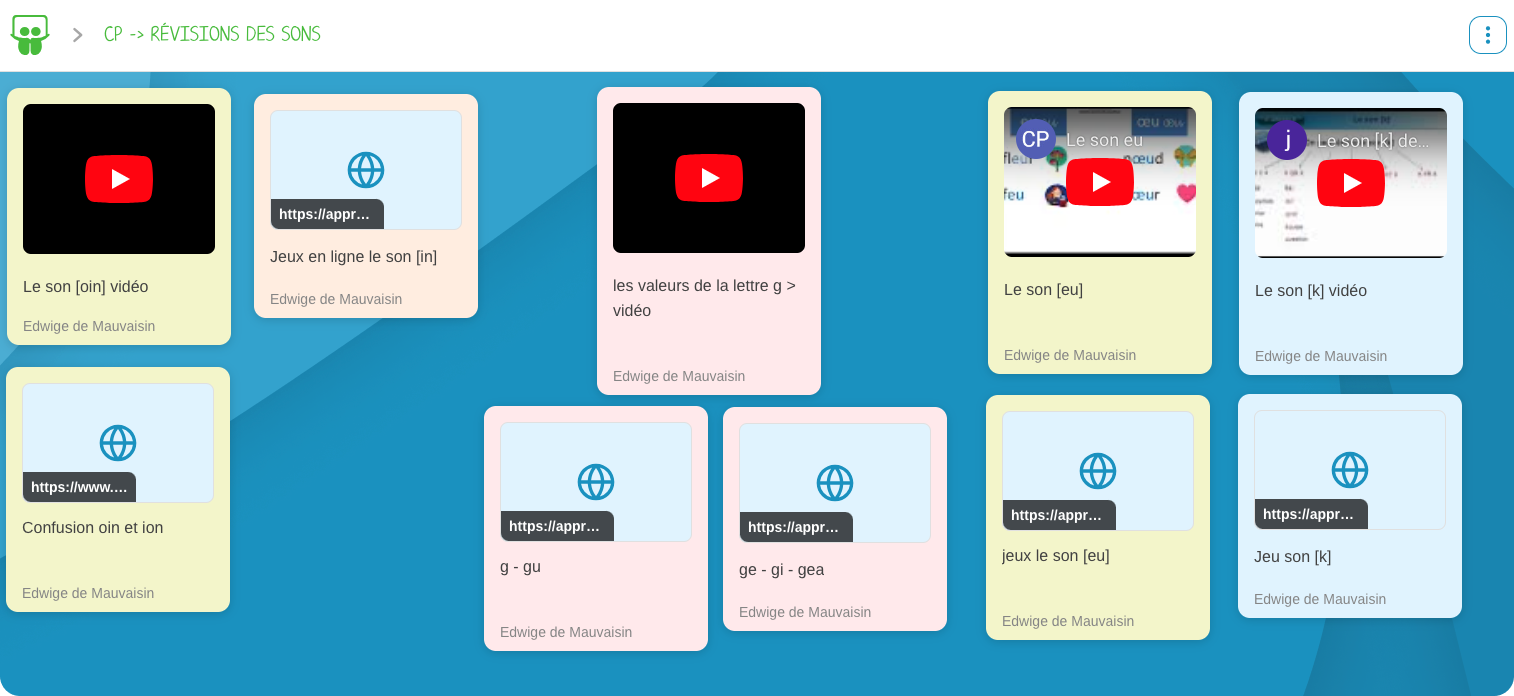Open the three-dot options menu

[x=1487, y=34]
